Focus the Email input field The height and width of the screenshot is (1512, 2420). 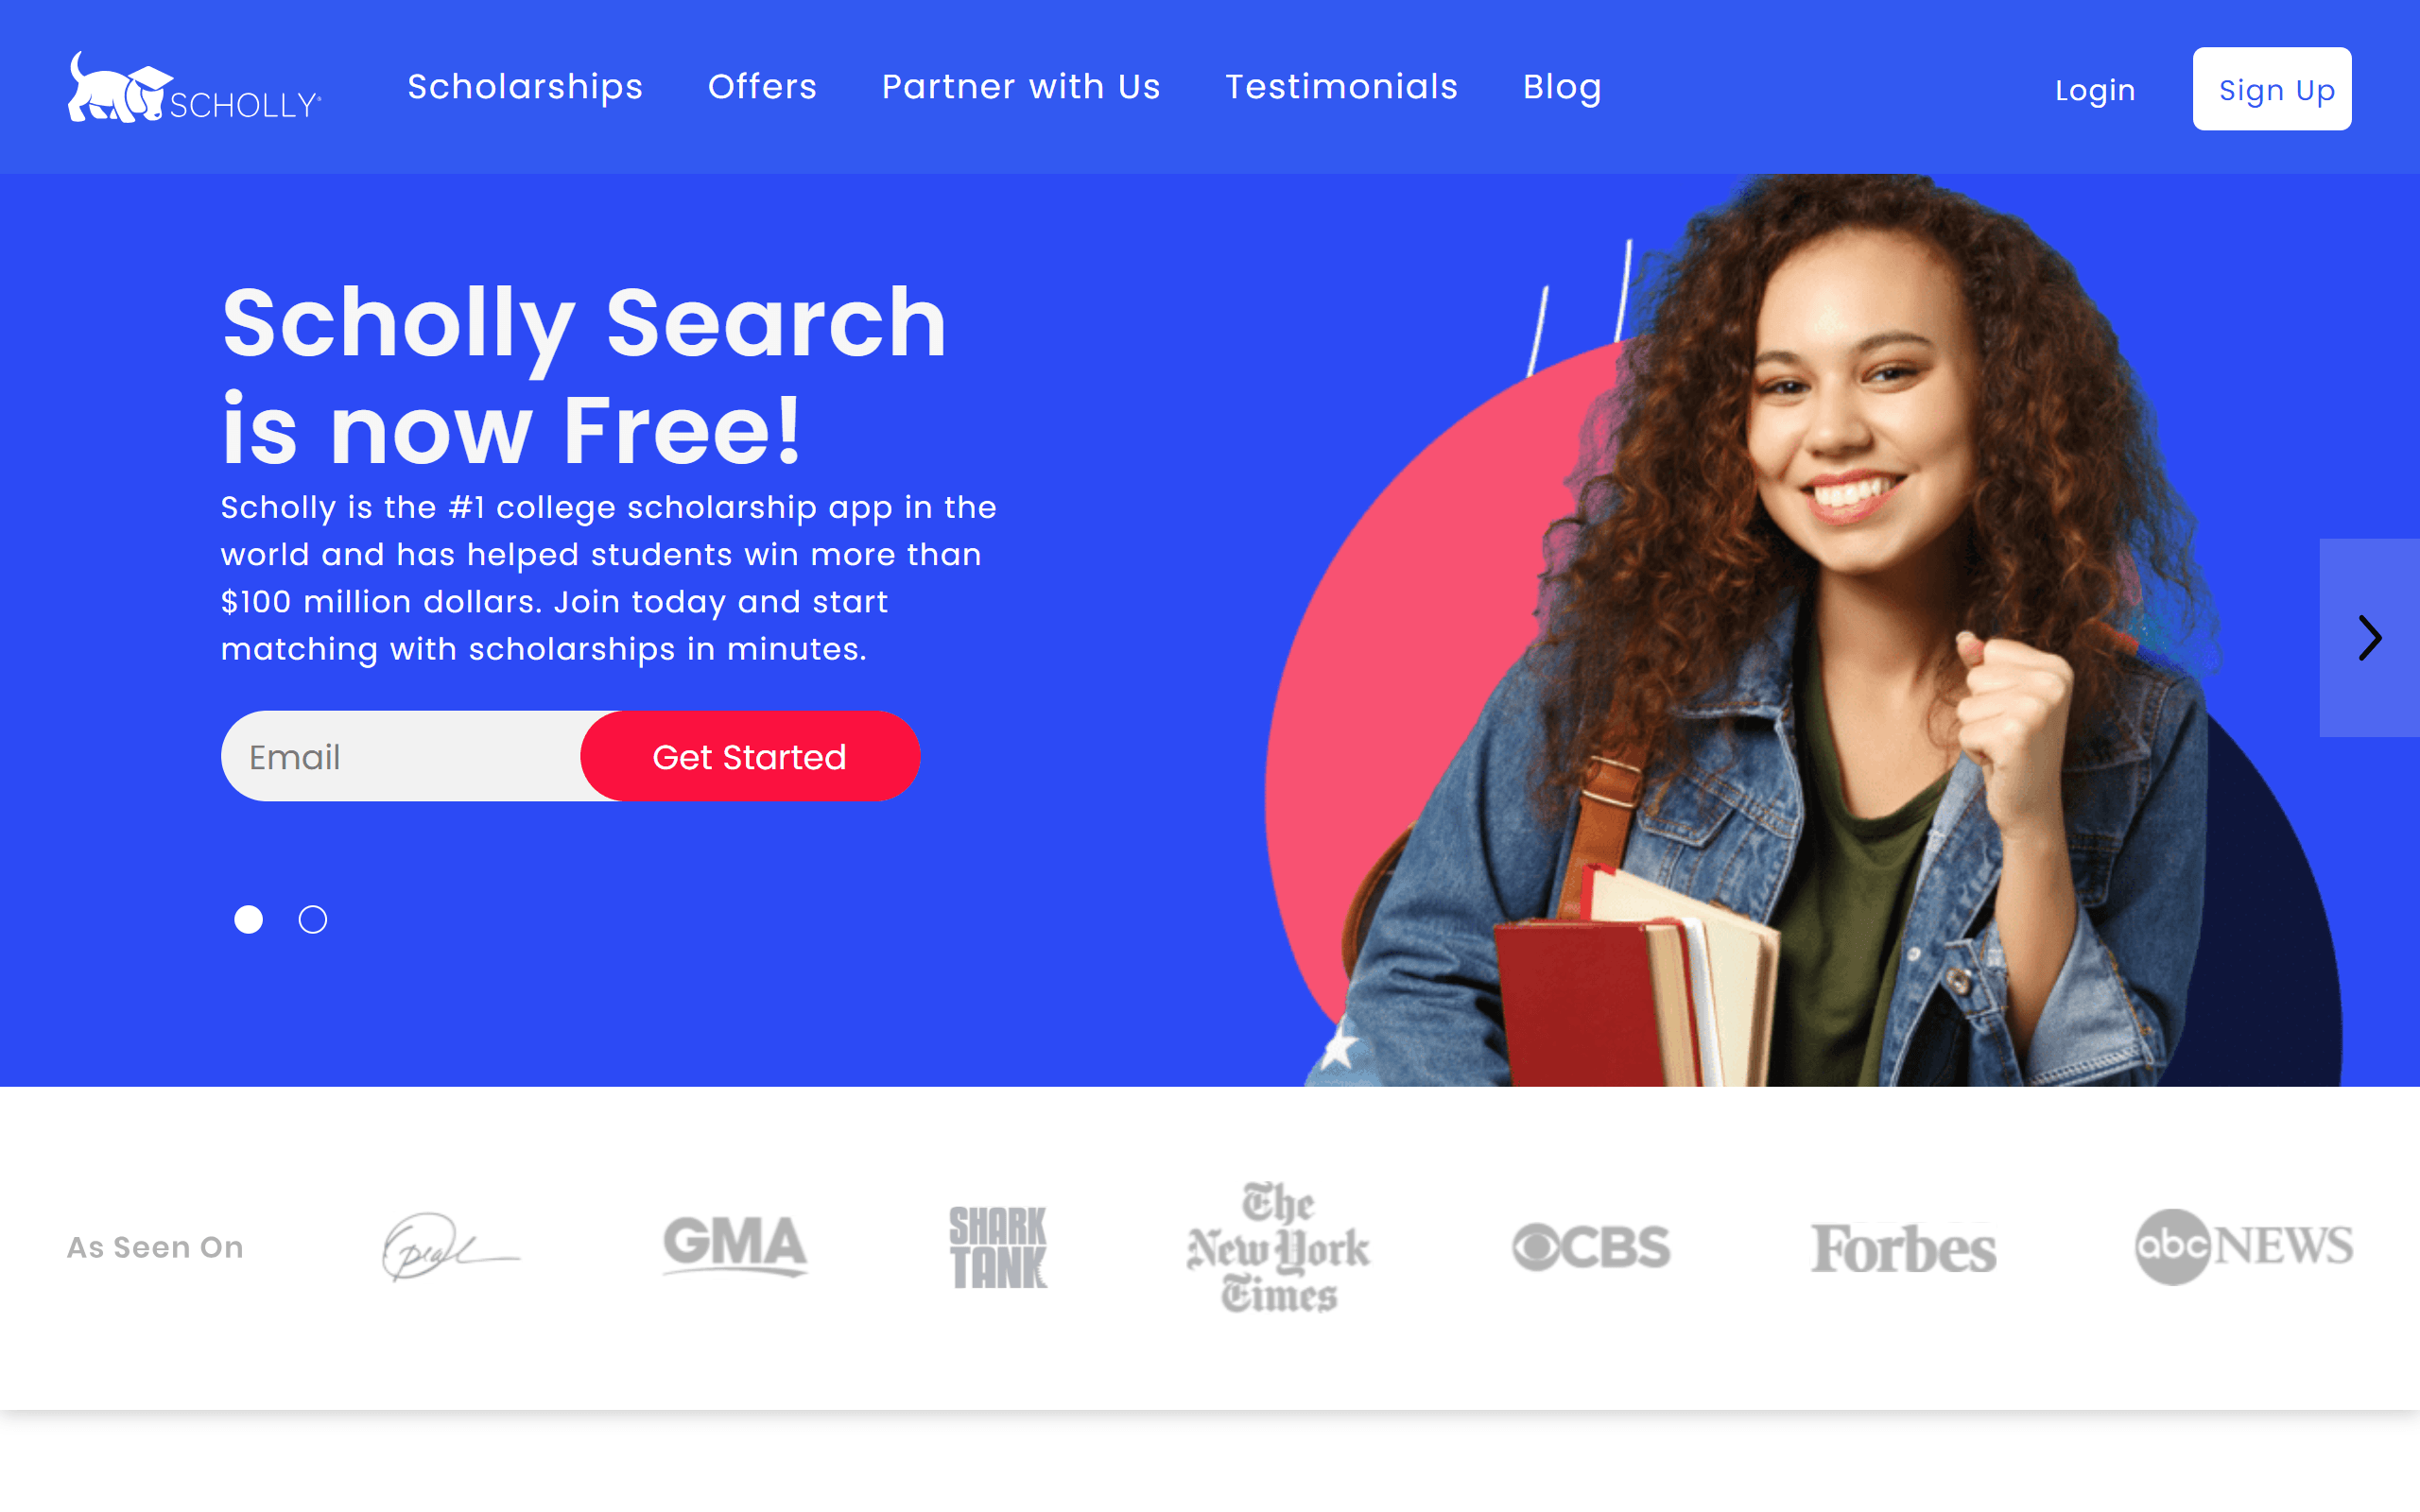pos(401,756)
